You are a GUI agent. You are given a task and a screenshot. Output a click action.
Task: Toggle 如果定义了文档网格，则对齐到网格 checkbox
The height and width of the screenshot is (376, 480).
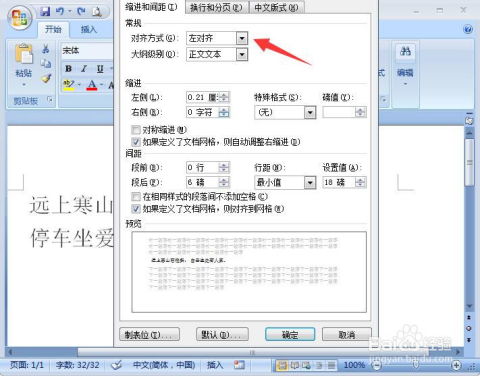click(x=136, y=209)
